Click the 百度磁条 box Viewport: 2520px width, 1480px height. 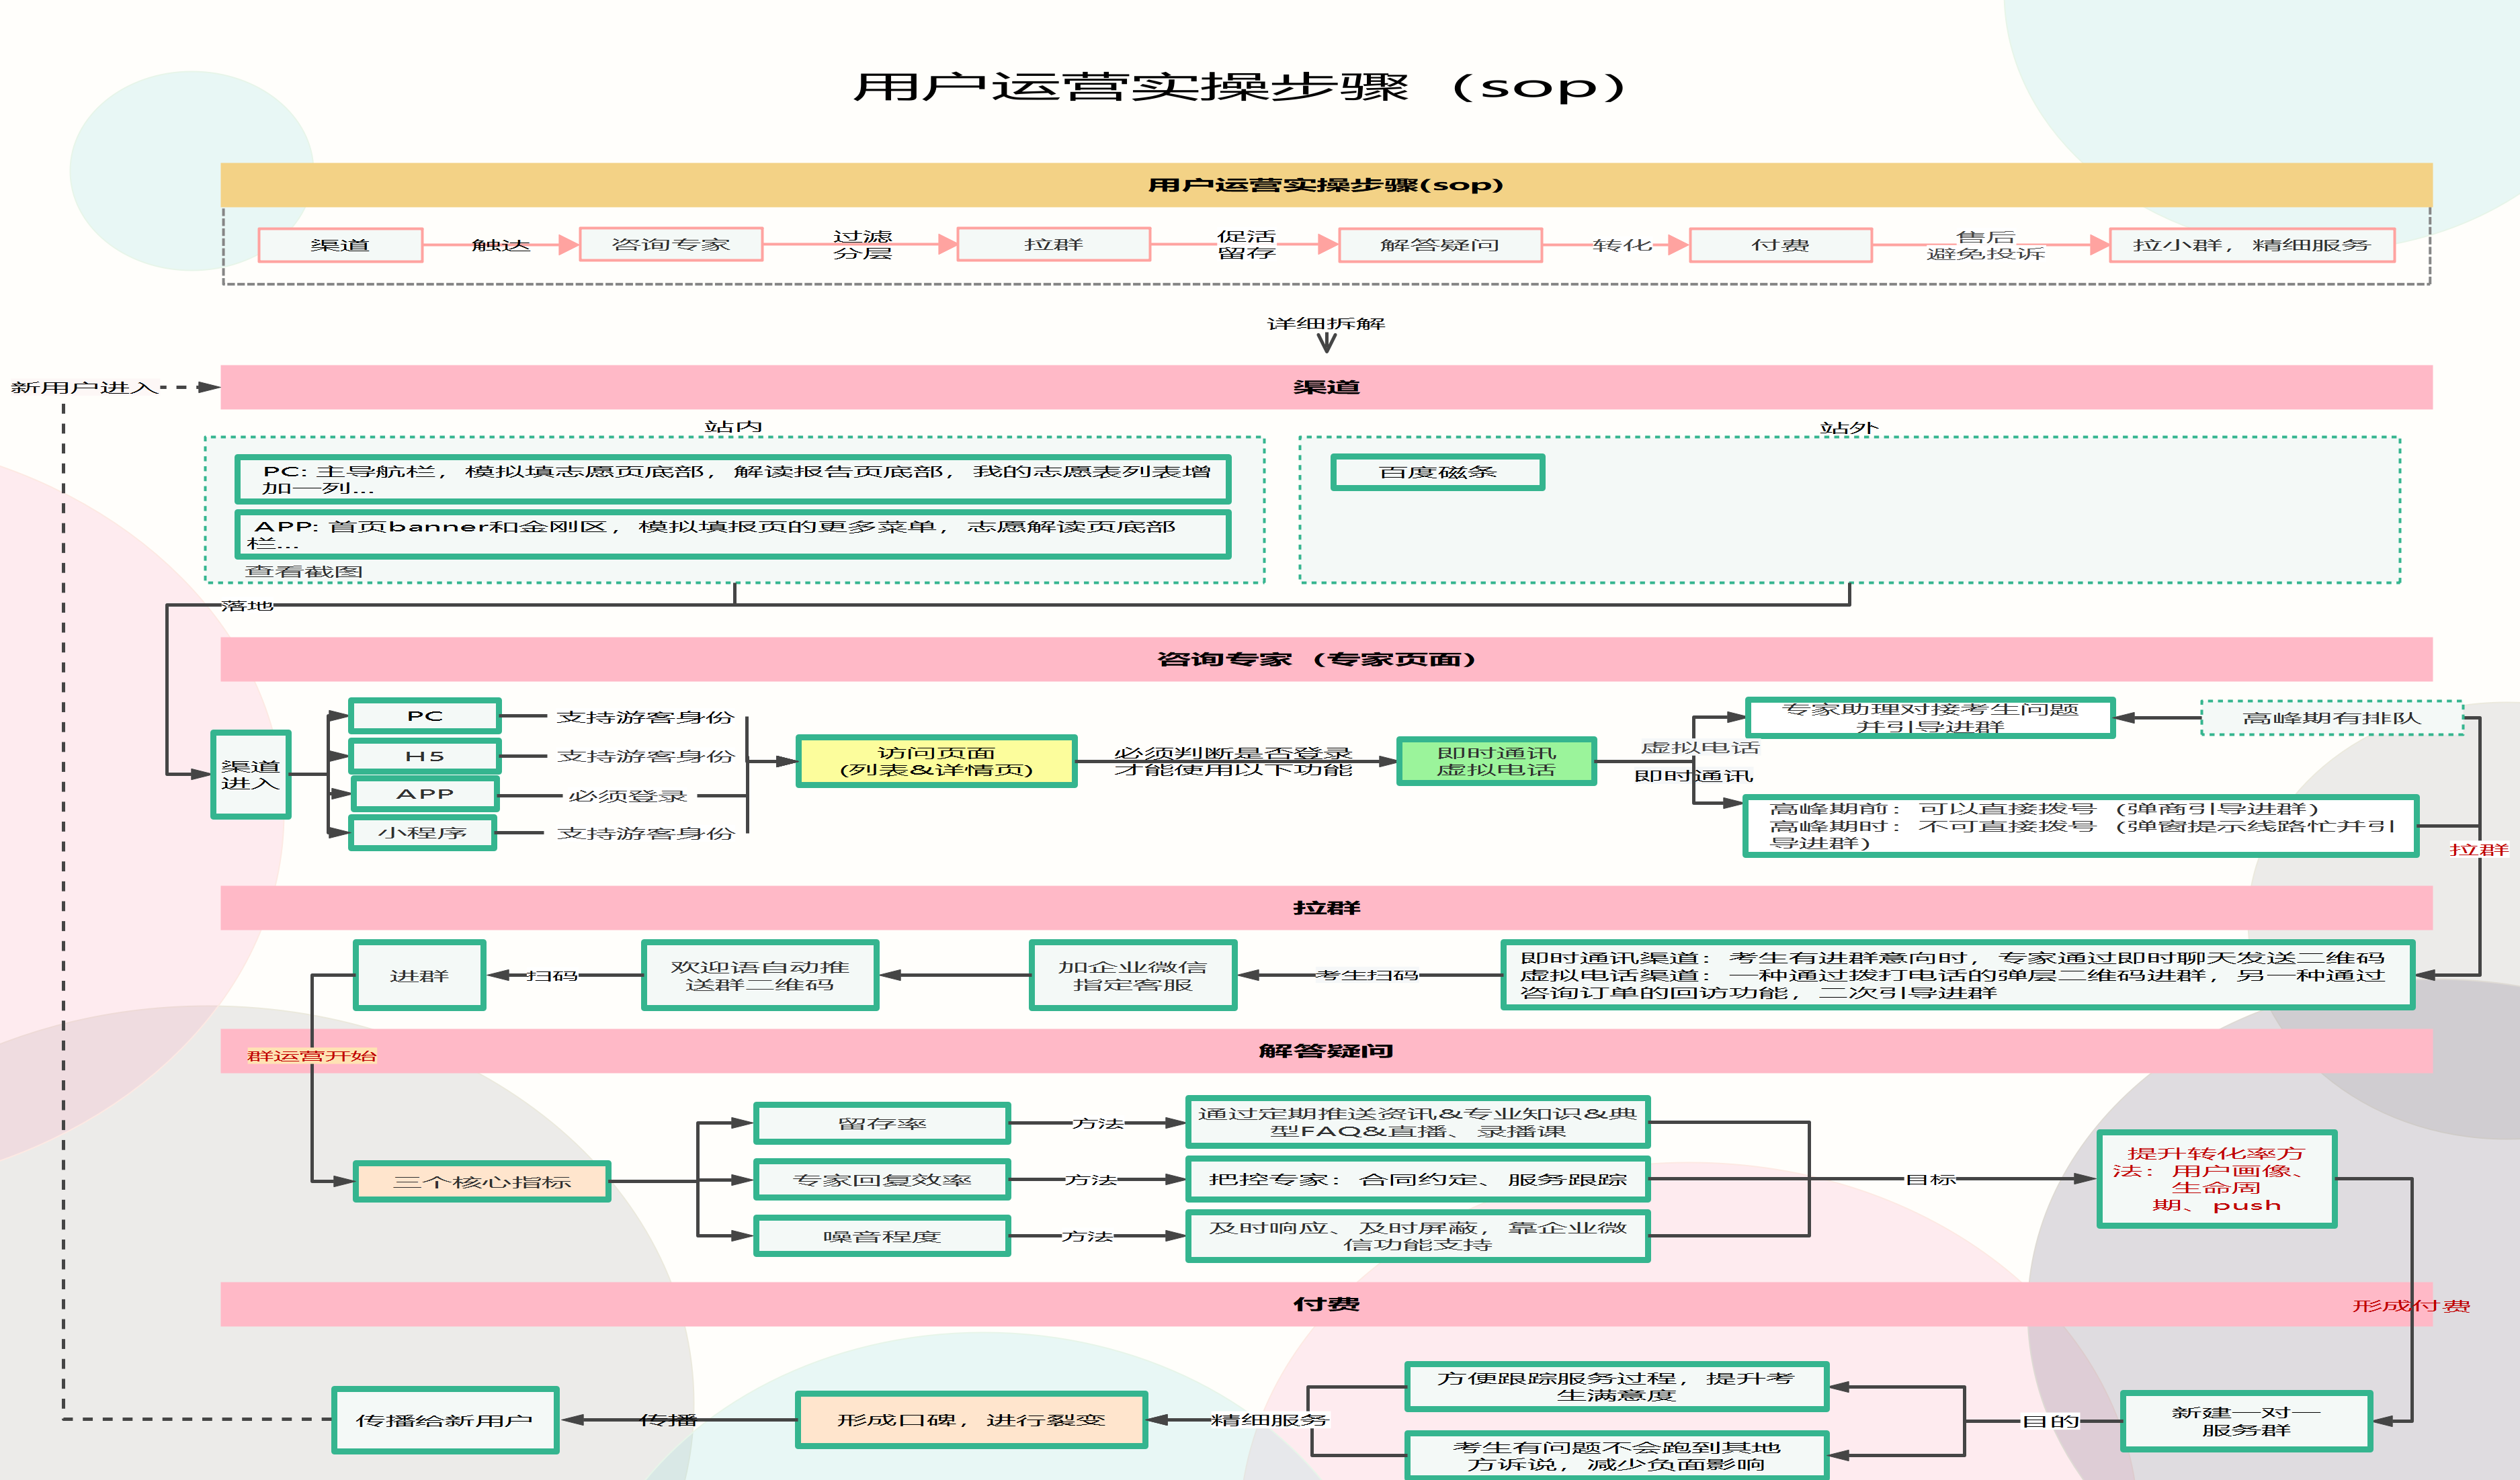(1437, 472)
